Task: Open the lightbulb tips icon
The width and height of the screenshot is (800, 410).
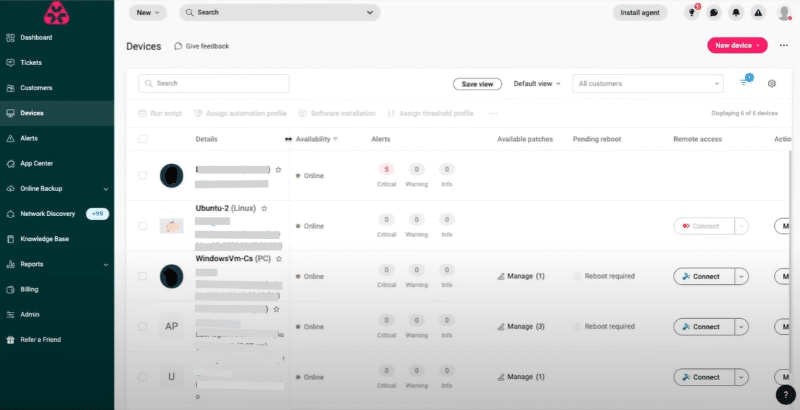Action: pos(692,13)
